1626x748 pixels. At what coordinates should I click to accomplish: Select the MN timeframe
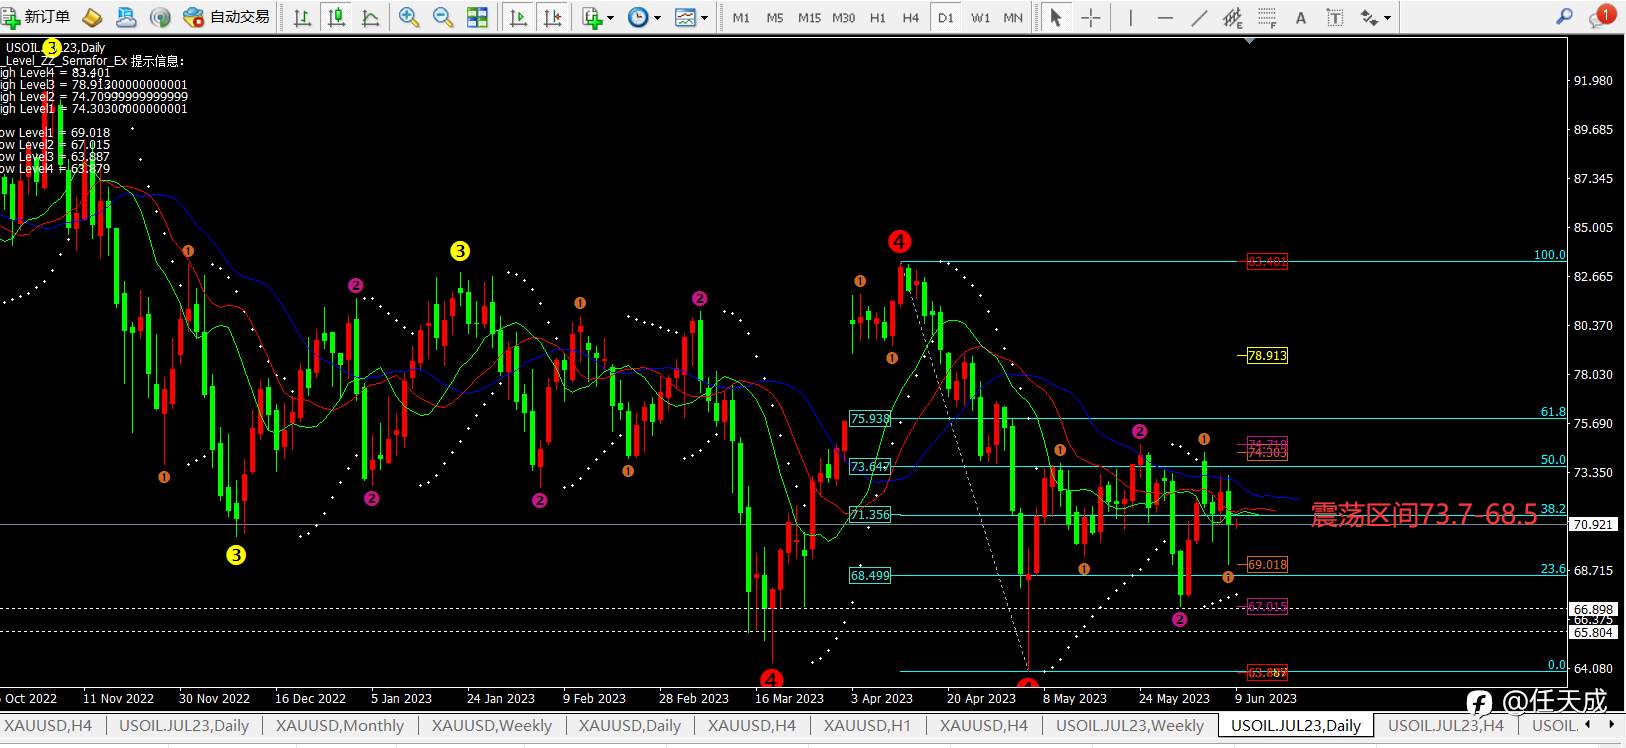[x=1013, y=18]
